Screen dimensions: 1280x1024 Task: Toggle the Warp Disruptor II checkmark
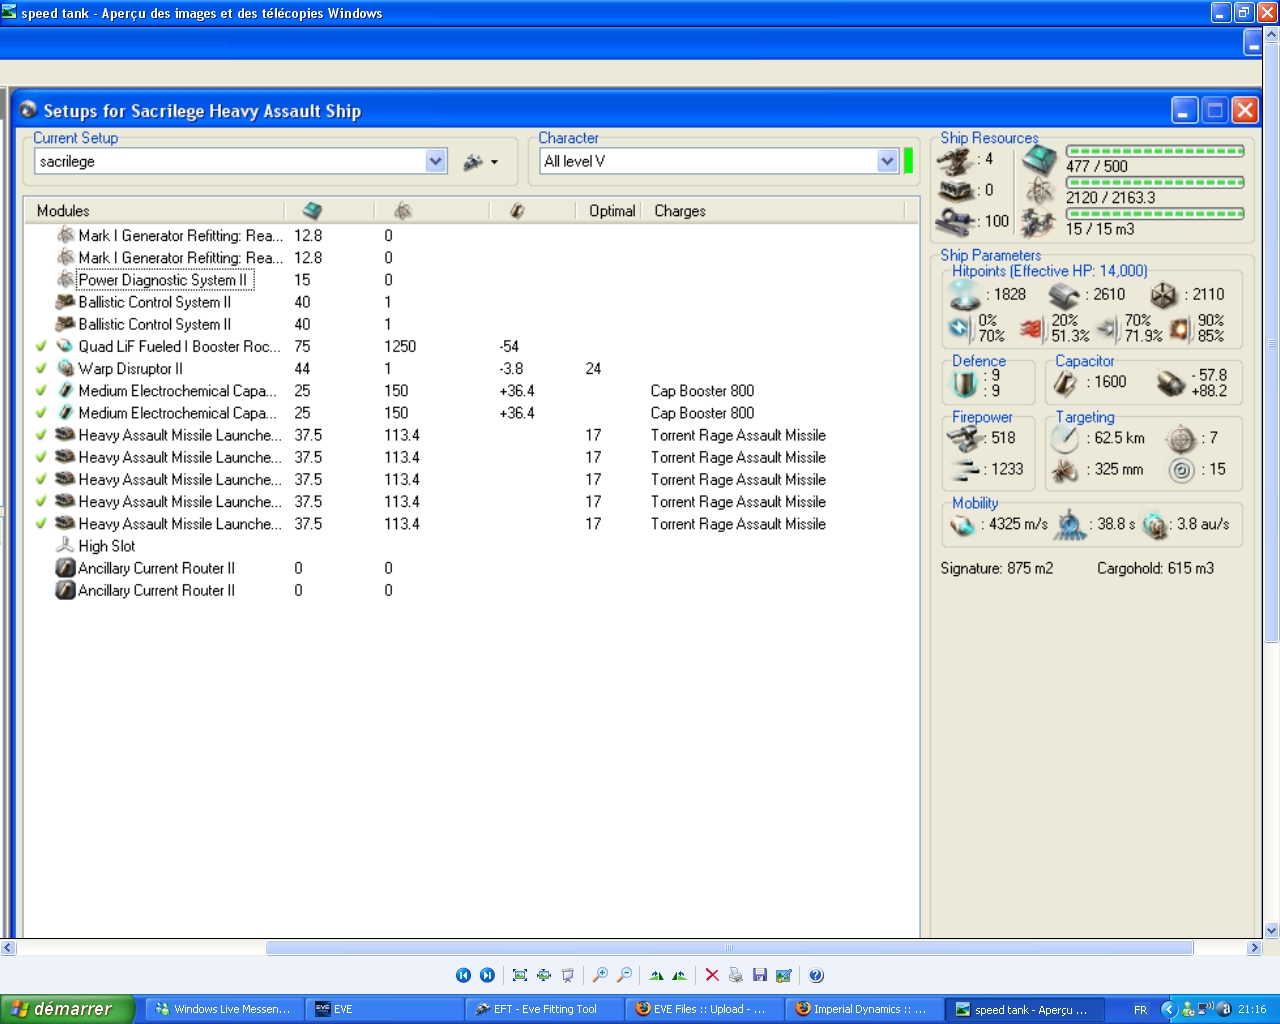coord(41,368)
